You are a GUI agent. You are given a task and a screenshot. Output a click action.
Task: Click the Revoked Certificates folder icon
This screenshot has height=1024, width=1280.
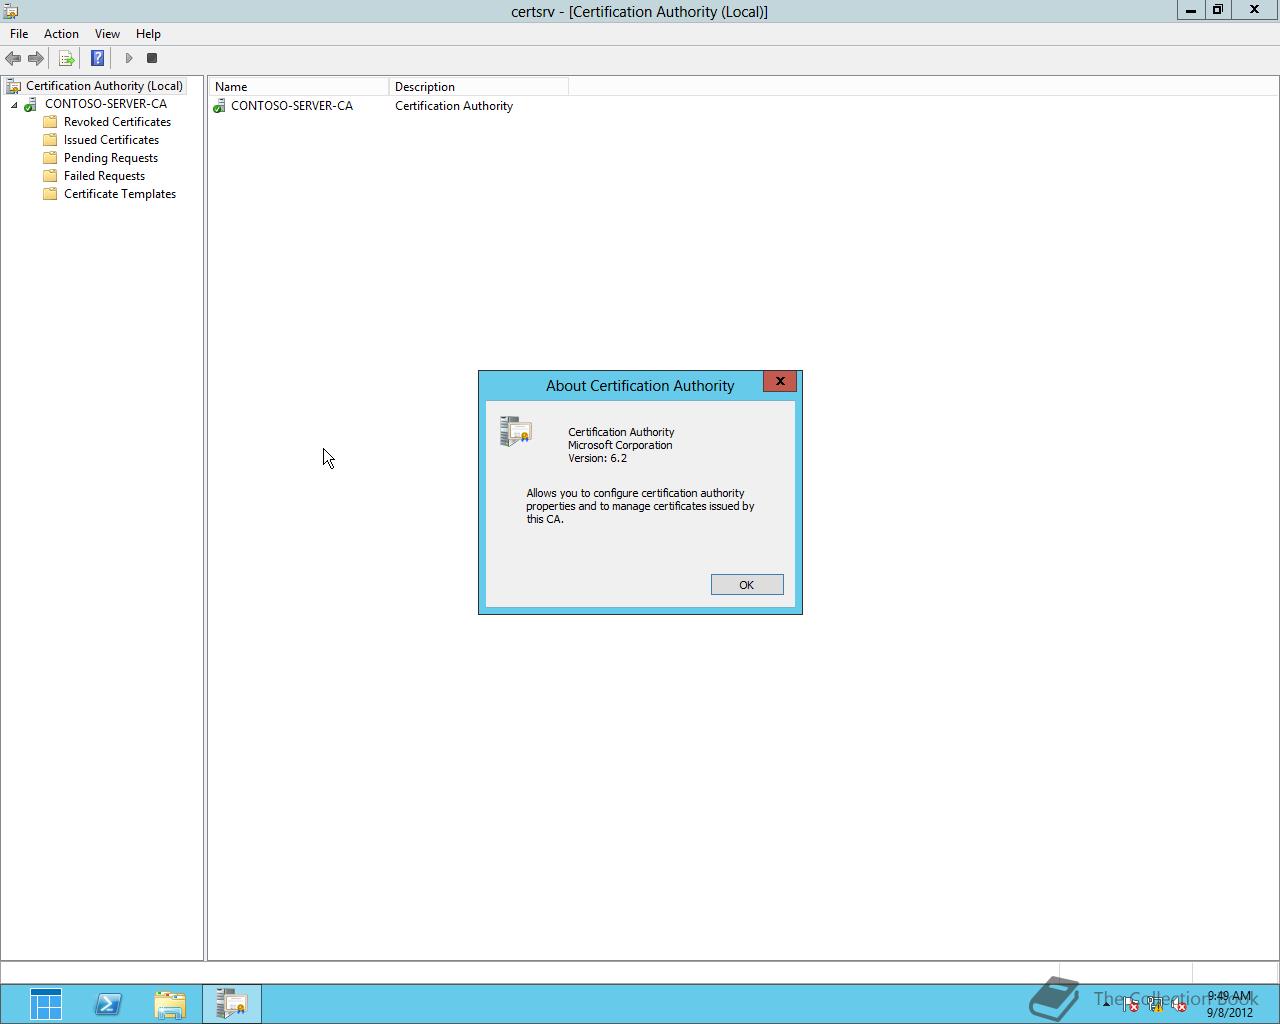50,122
